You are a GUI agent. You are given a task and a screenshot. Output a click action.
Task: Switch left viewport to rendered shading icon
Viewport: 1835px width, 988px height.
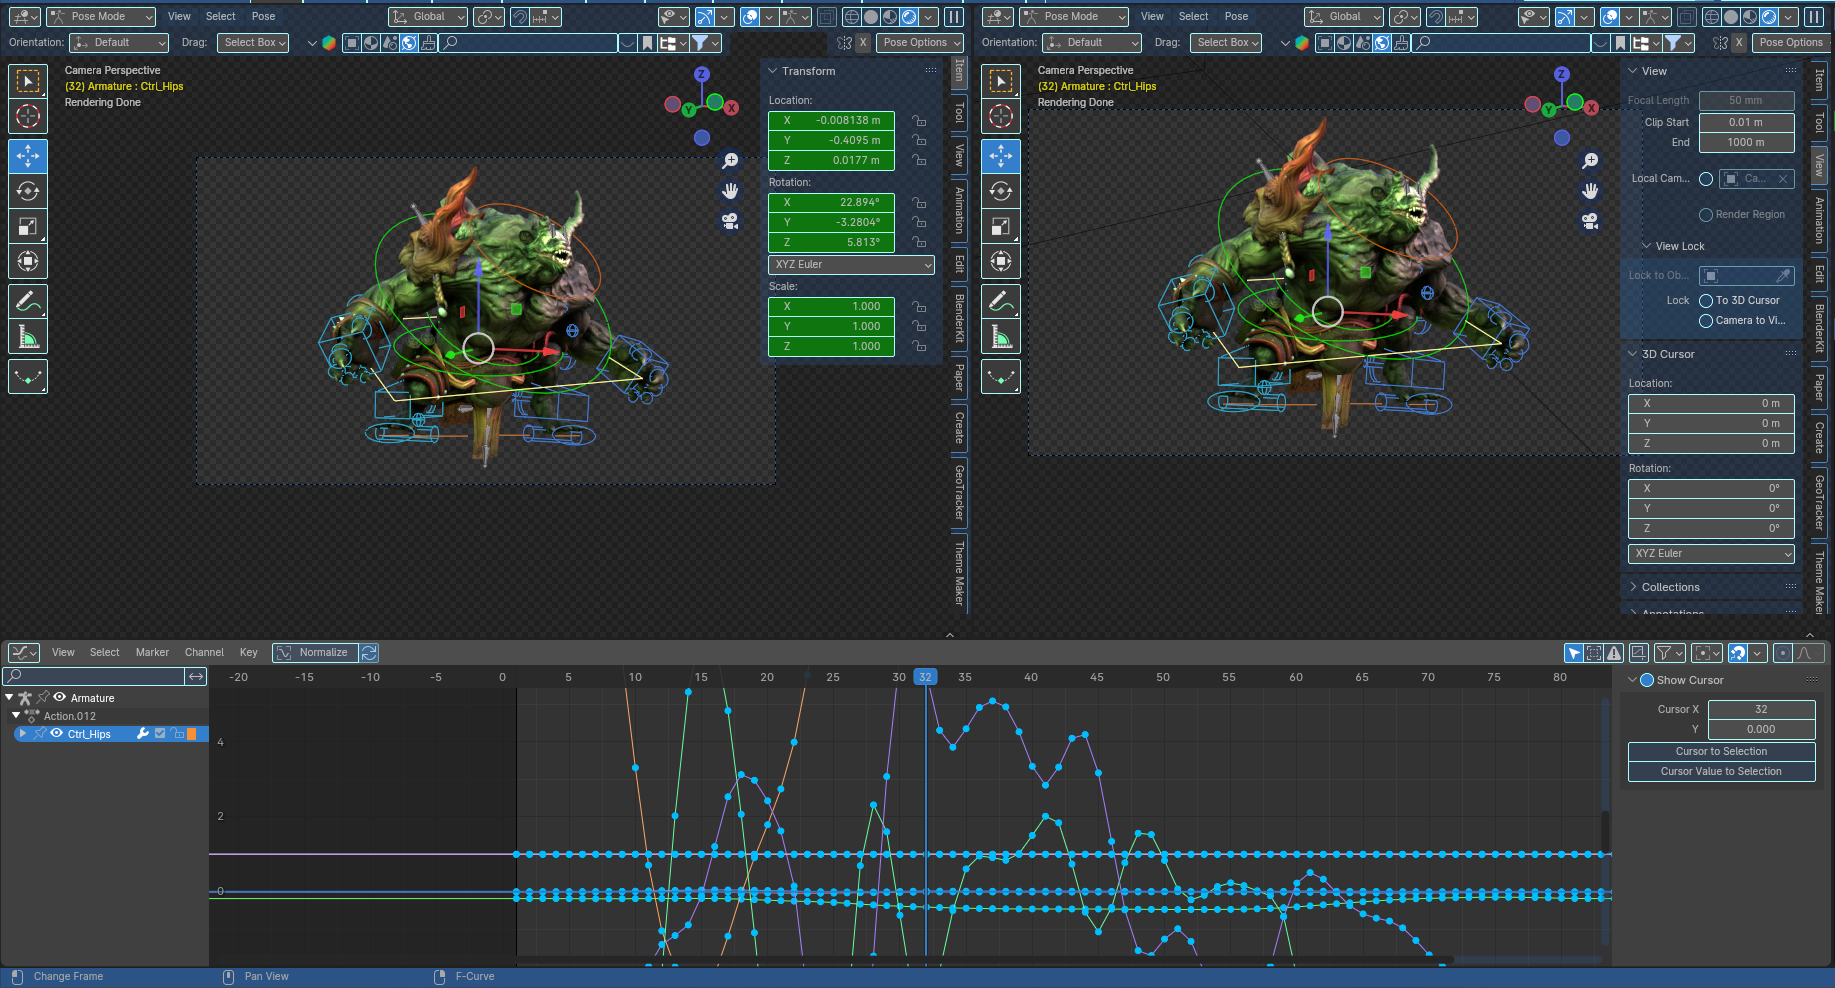tap(909, 17)
